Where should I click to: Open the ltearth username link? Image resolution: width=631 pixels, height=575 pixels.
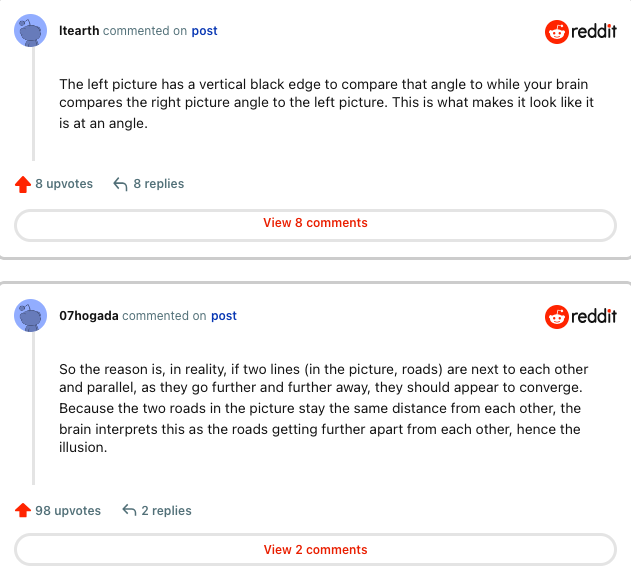pos(79,31)
